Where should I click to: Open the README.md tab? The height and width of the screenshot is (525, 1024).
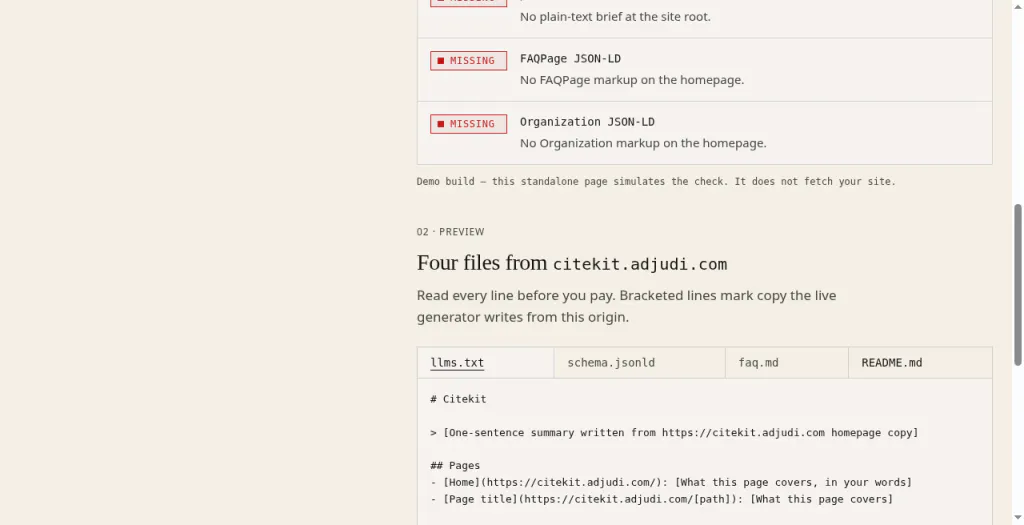point(920,362)
